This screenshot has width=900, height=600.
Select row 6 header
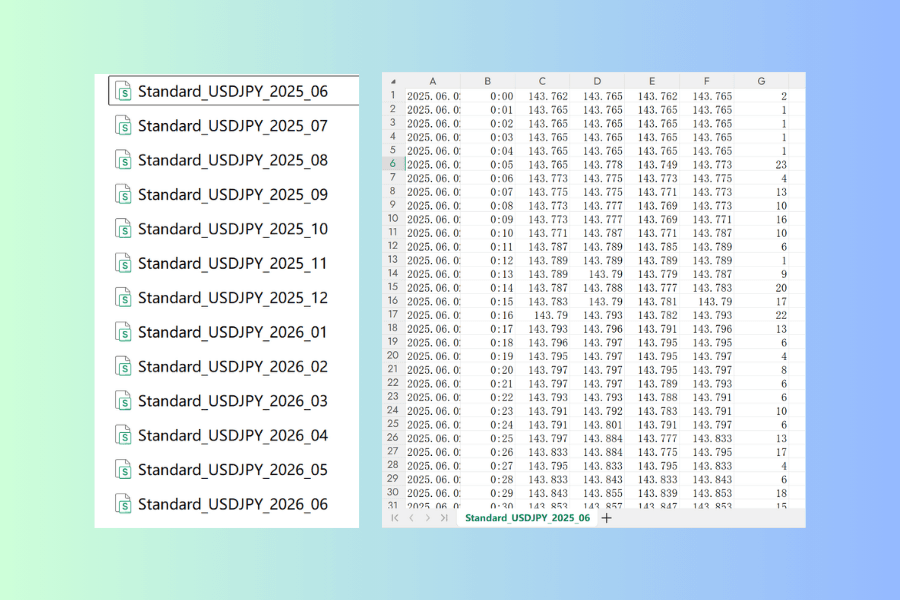click(393, 164)
